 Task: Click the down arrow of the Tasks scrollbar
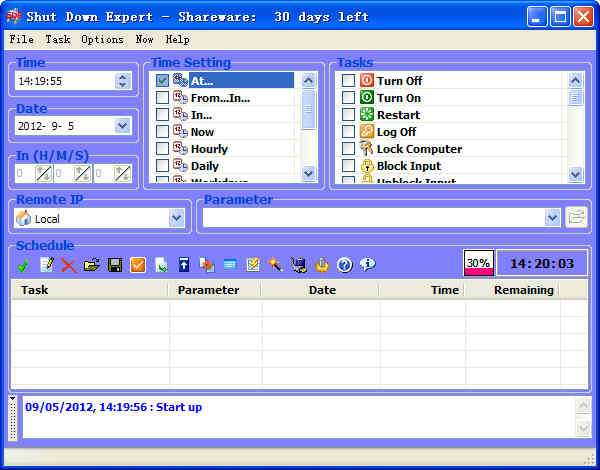[x=575, y=175]
